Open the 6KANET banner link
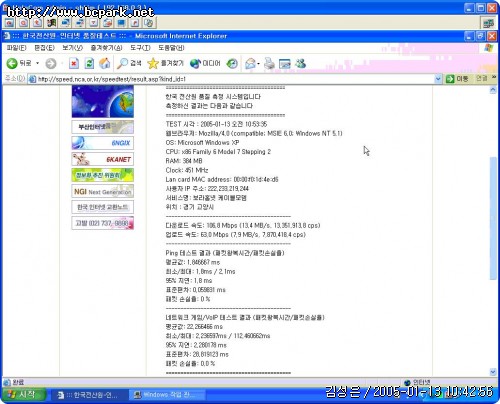500x404 pixels. [103, 159]
